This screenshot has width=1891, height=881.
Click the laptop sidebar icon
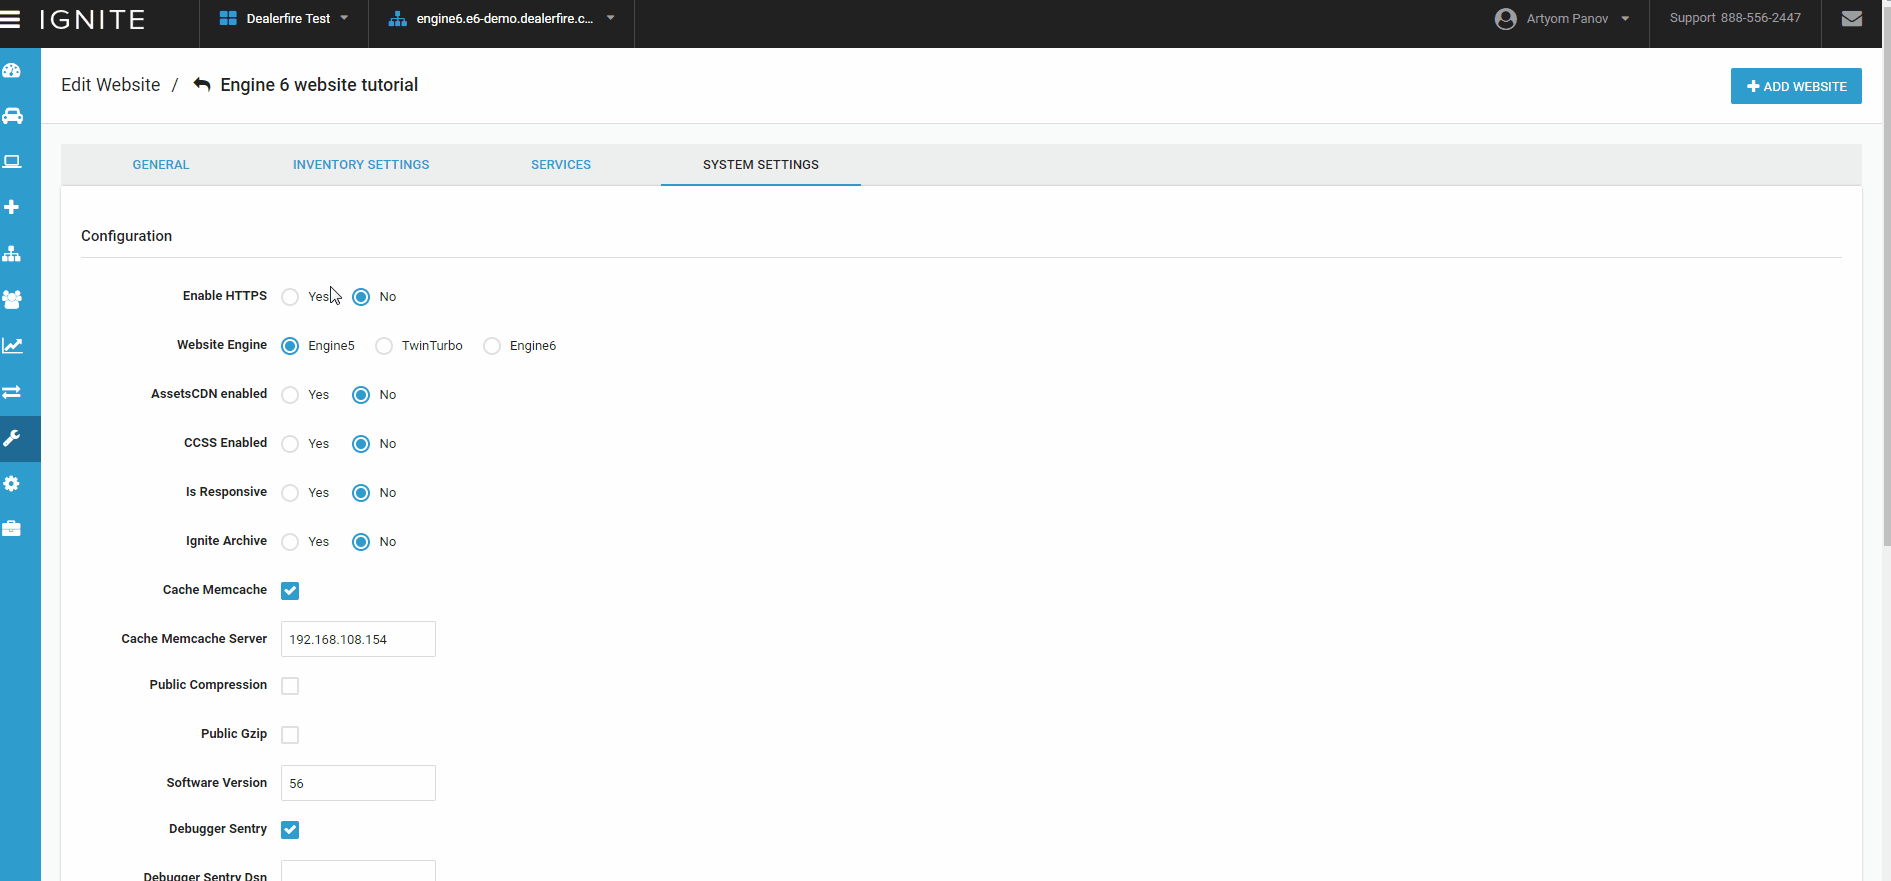(x=12, y=162)
